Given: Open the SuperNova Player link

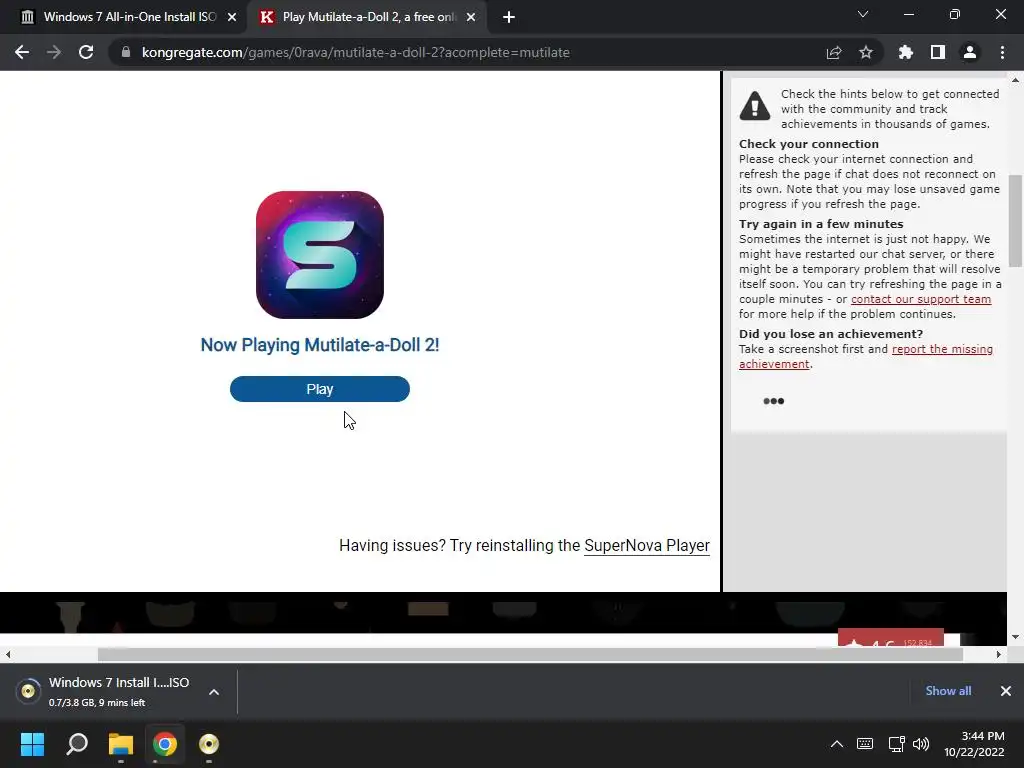Looking at the screenshot, I should point(647,545).
